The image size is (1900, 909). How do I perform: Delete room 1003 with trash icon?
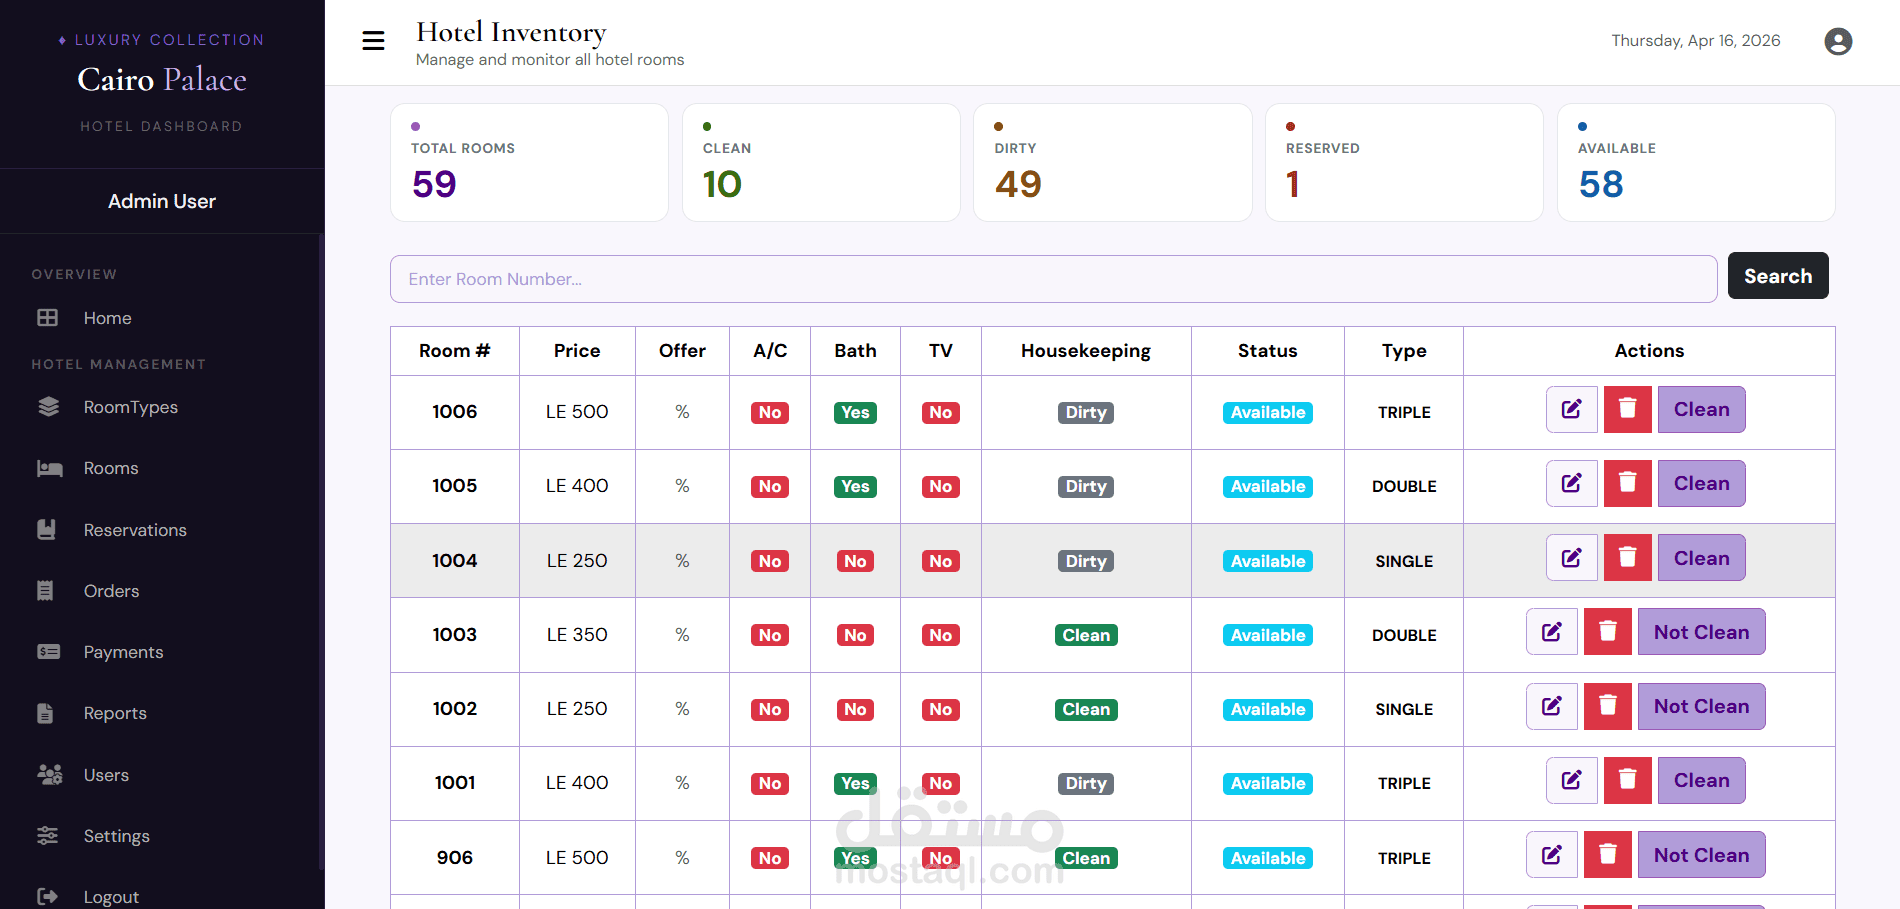pyautogui.click(x=1608, y=632)
